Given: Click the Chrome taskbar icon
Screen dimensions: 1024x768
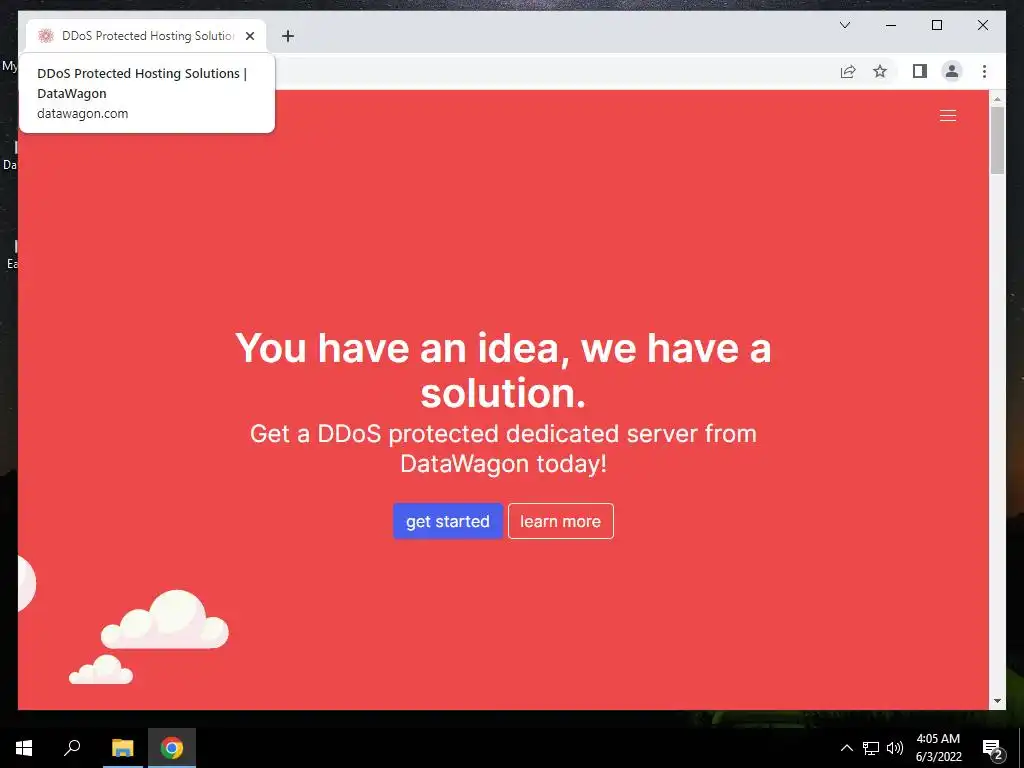Looking at the screenshot, I should 172,748.
